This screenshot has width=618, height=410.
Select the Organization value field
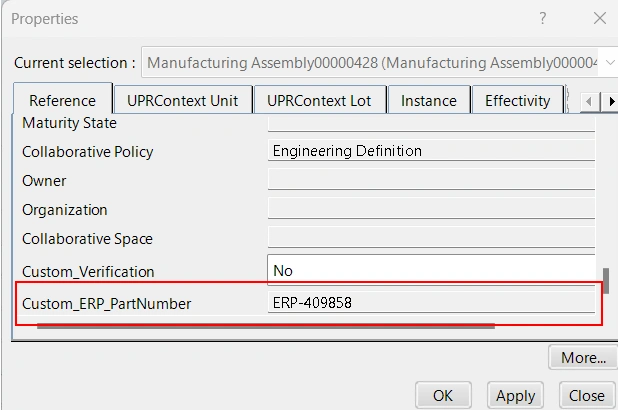[x=432, y=210]
